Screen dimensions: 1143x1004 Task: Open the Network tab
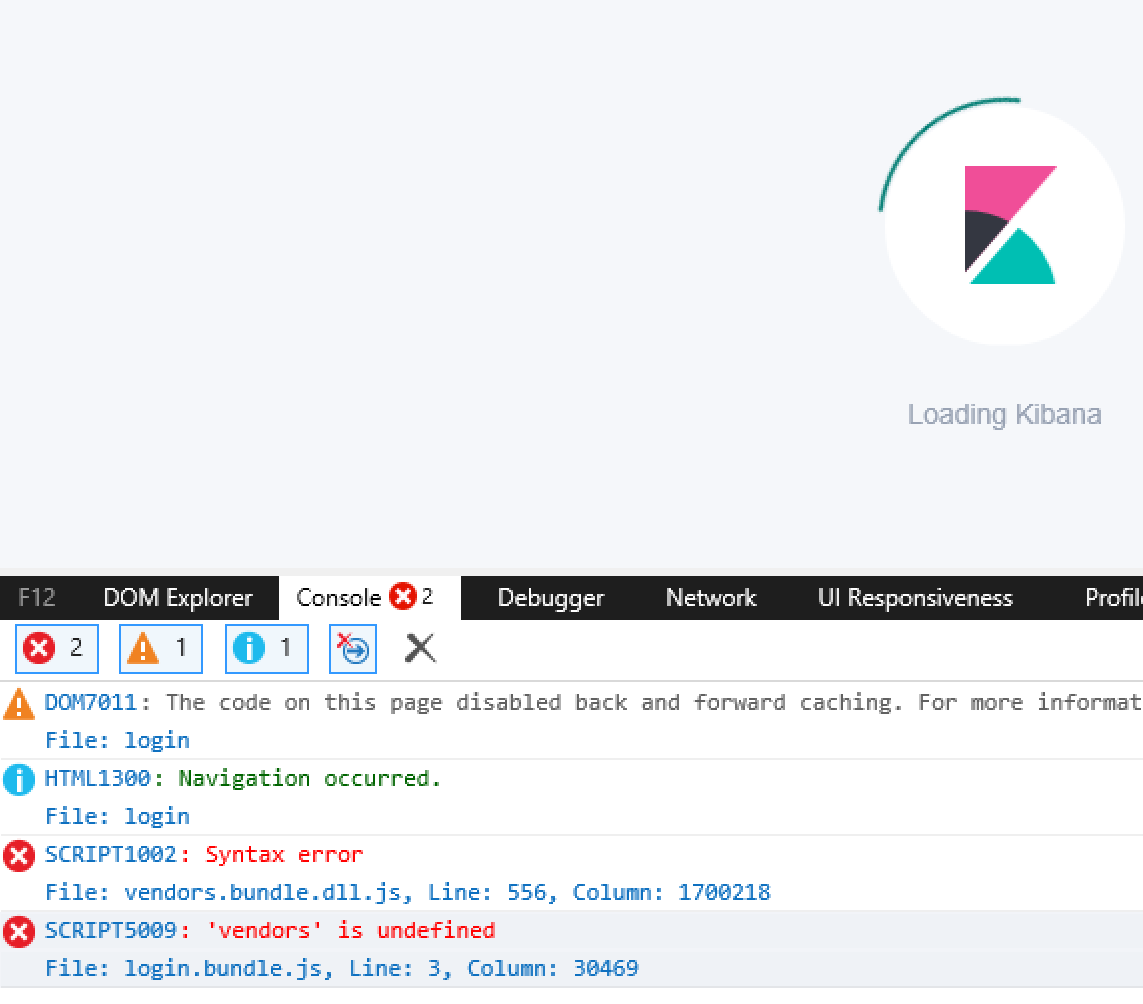[x=711, y=598]
